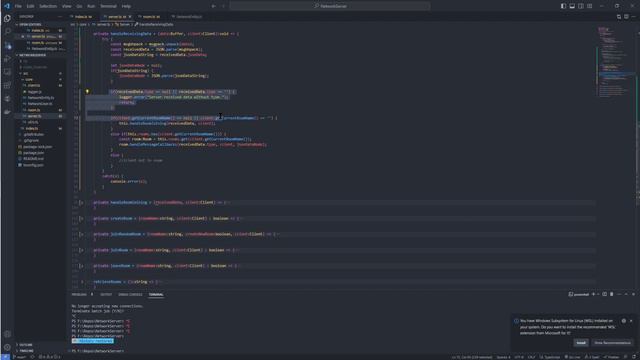
Task: Open the Docker view in activity bar
Action: [7, 111]
